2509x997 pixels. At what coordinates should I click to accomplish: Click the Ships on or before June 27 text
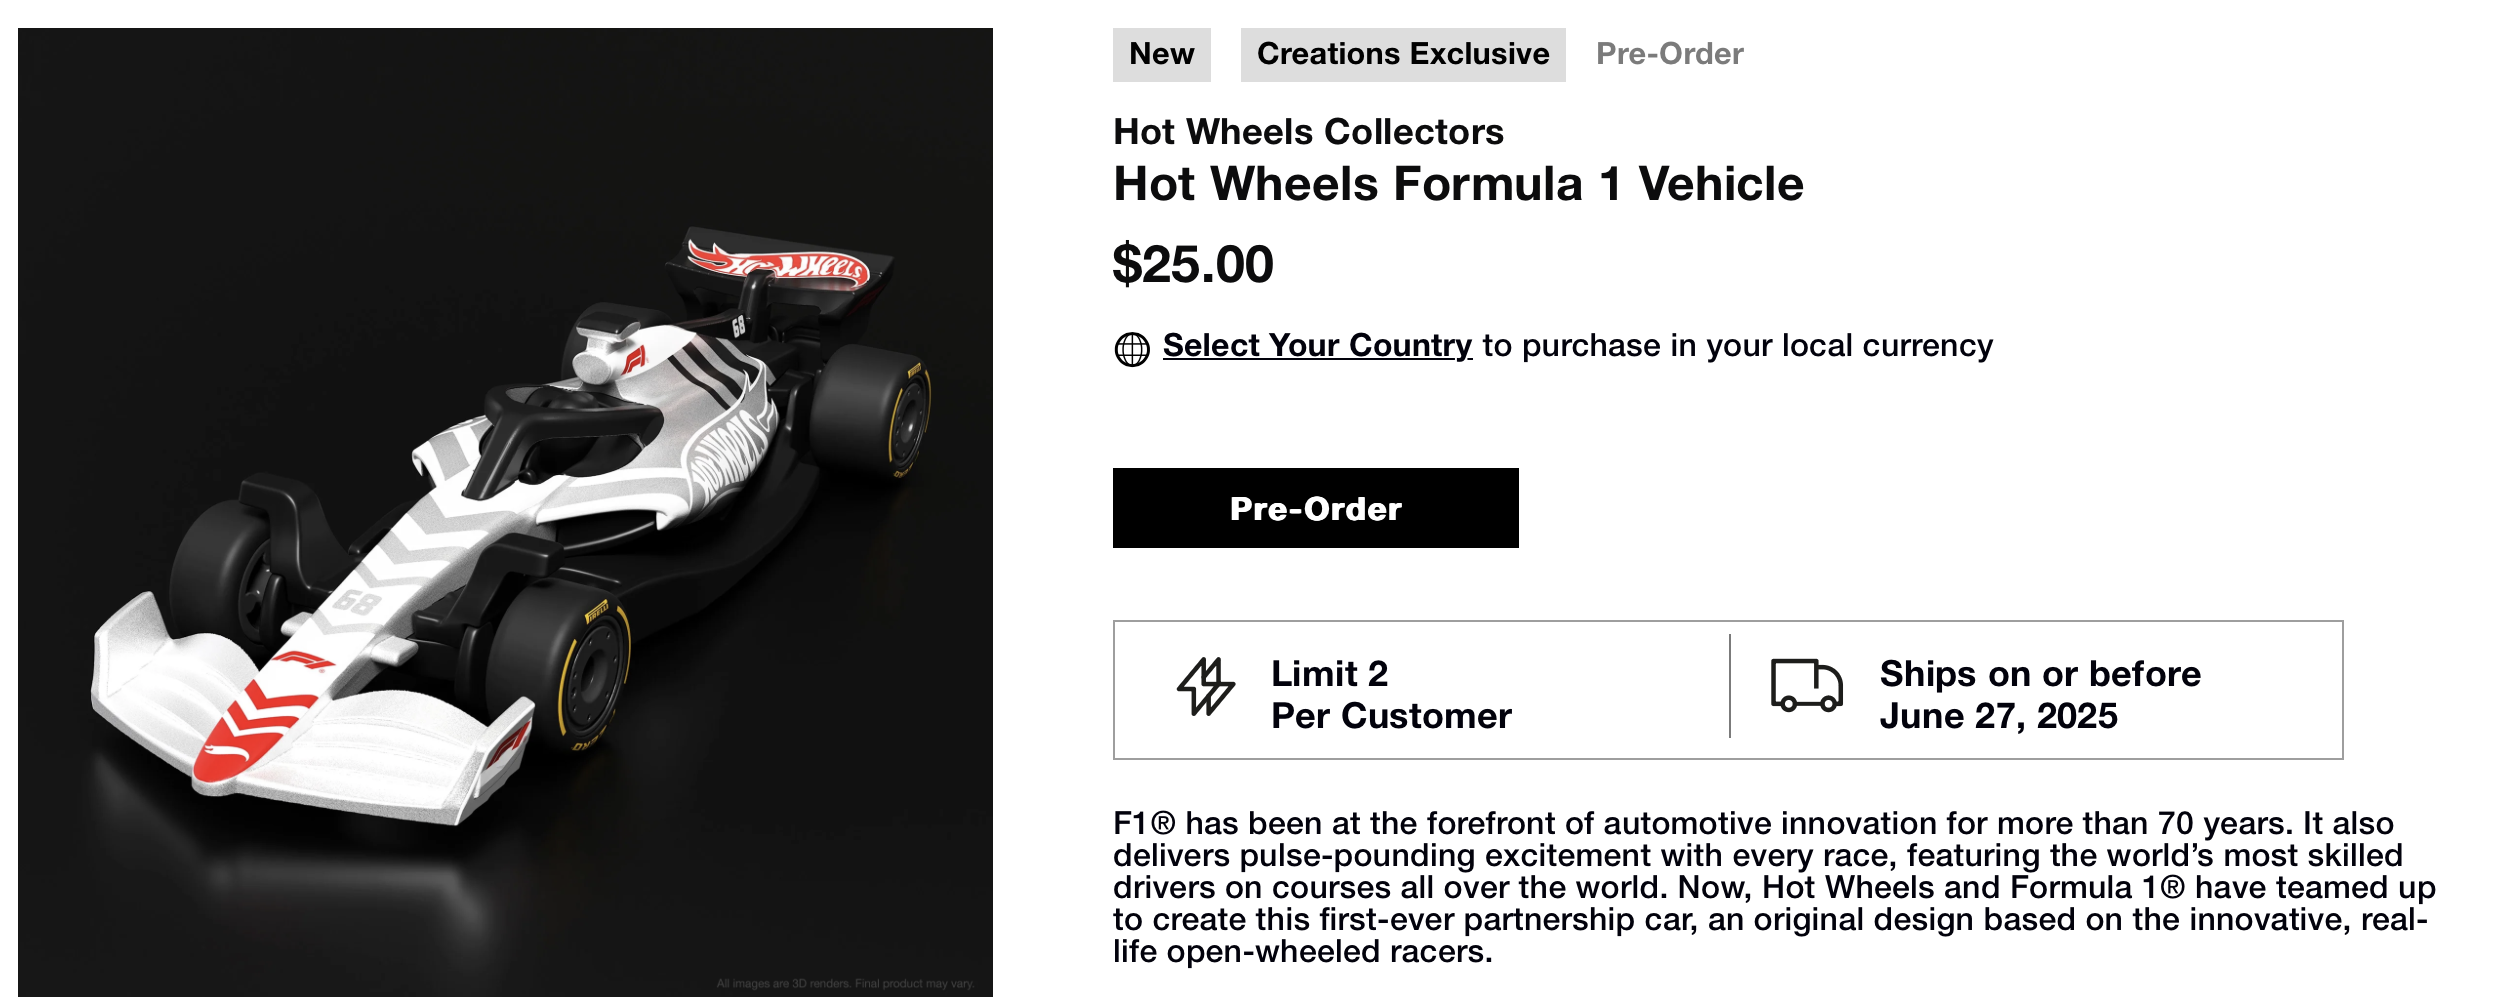[x=2039, y=694]
